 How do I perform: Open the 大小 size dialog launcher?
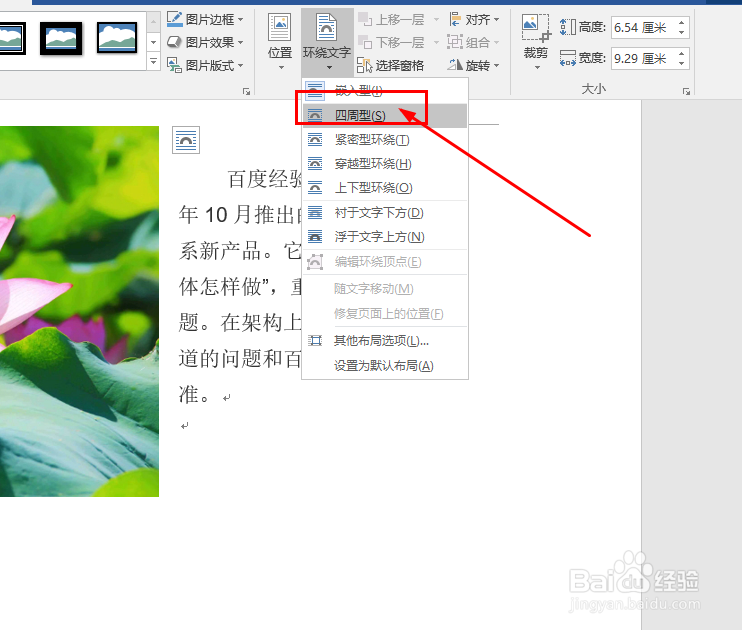686,91
